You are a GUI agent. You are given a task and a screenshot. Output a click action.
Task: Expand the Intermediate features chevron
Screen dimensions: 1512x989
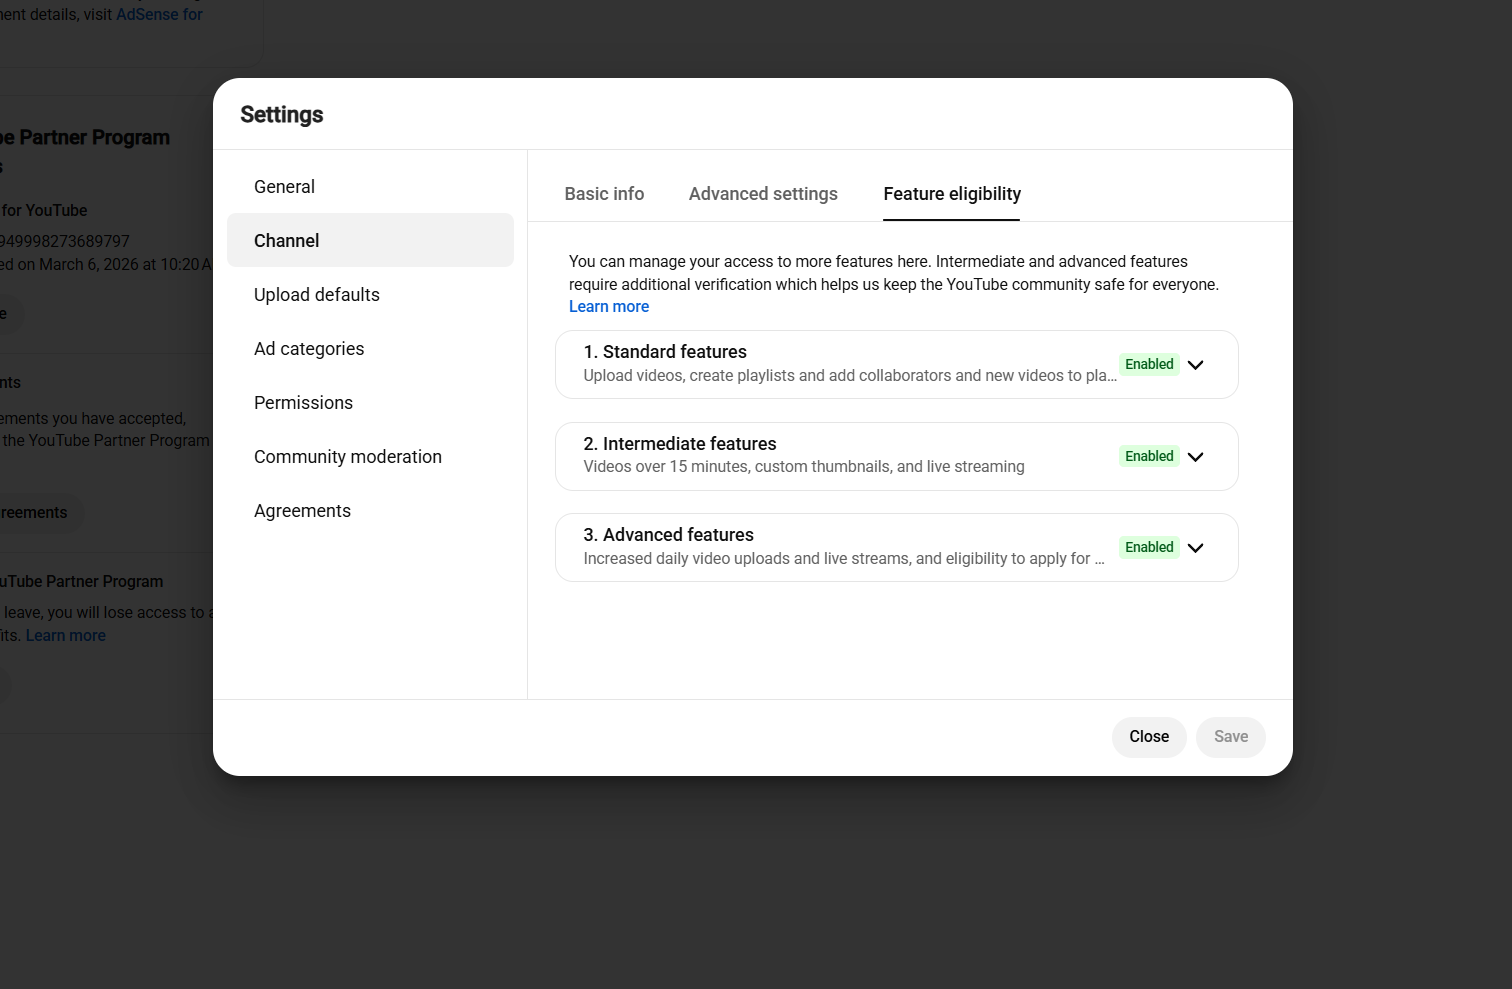point(1195,457)
